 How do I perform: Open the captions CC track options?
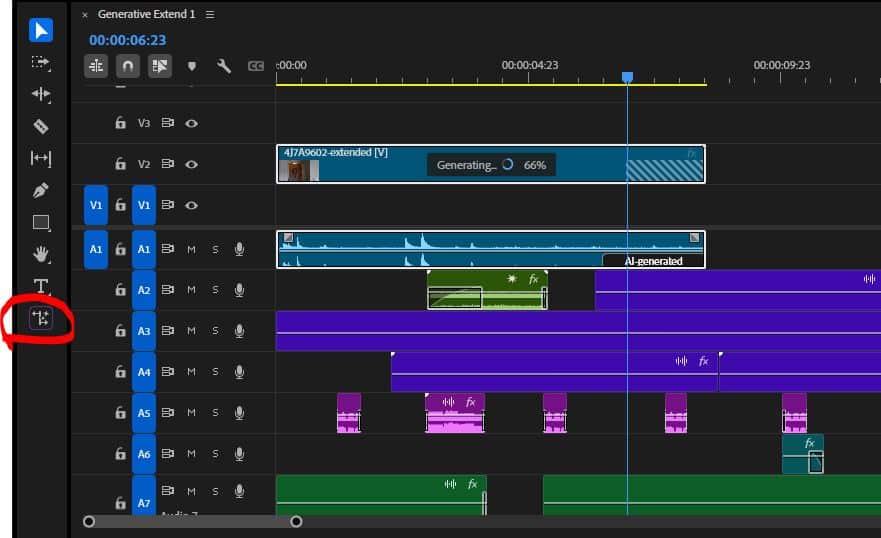point(256,66)
